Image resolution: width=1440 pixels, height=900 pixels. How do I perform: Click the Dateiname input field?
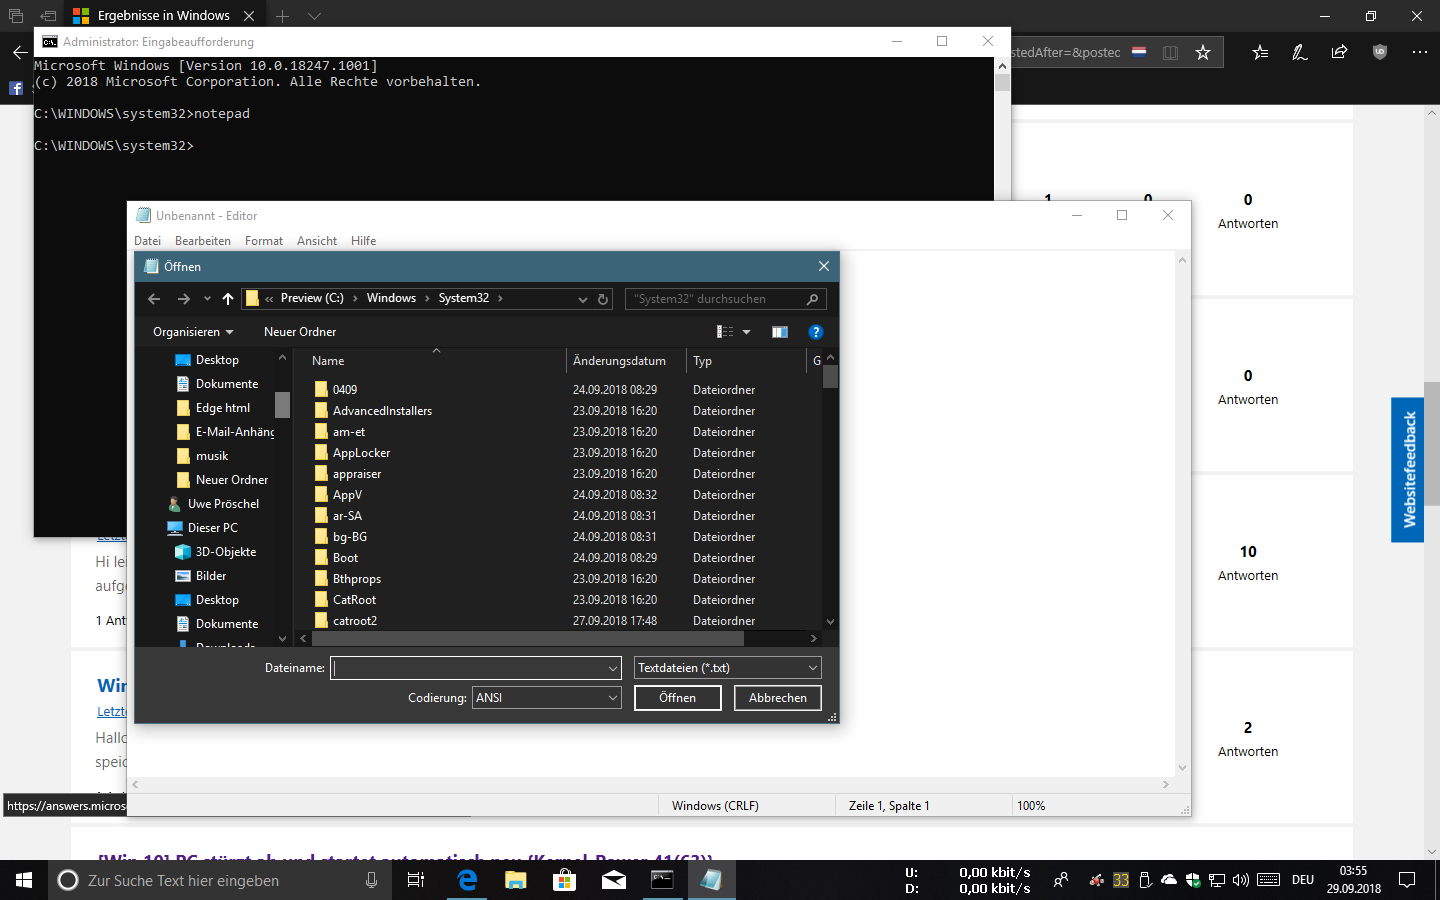[476, 668]
